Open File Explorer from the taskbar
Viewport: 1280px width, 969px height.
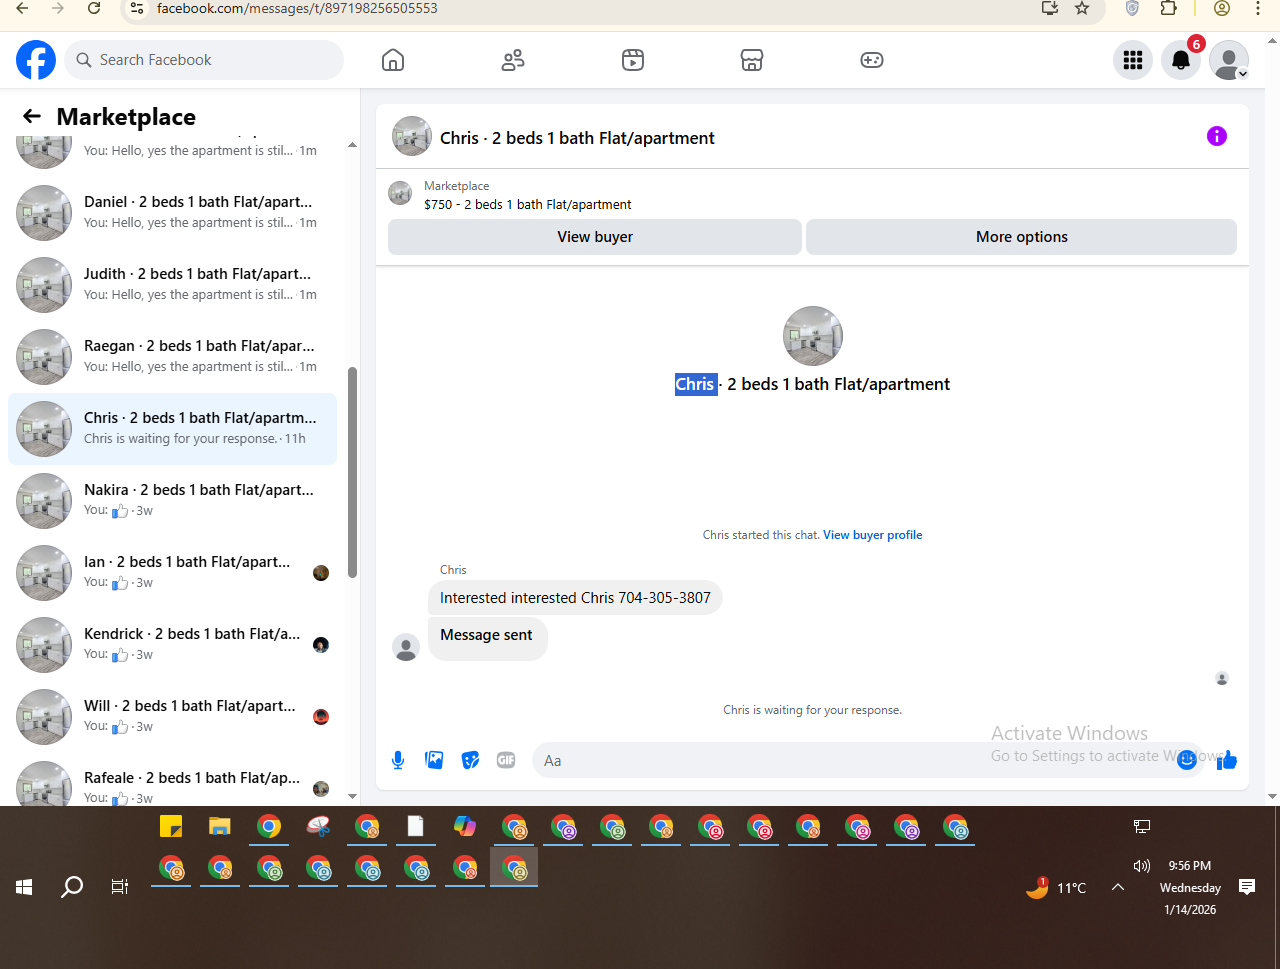(220, 827)
